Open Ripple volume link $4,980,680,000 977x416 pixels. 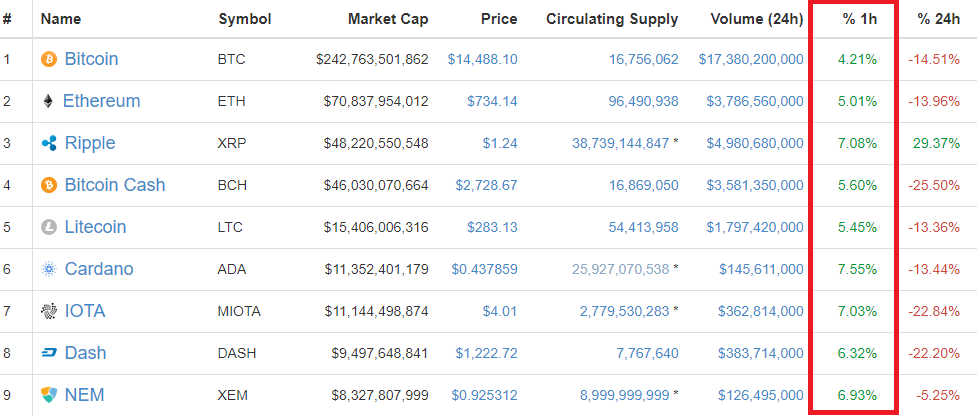755,144
